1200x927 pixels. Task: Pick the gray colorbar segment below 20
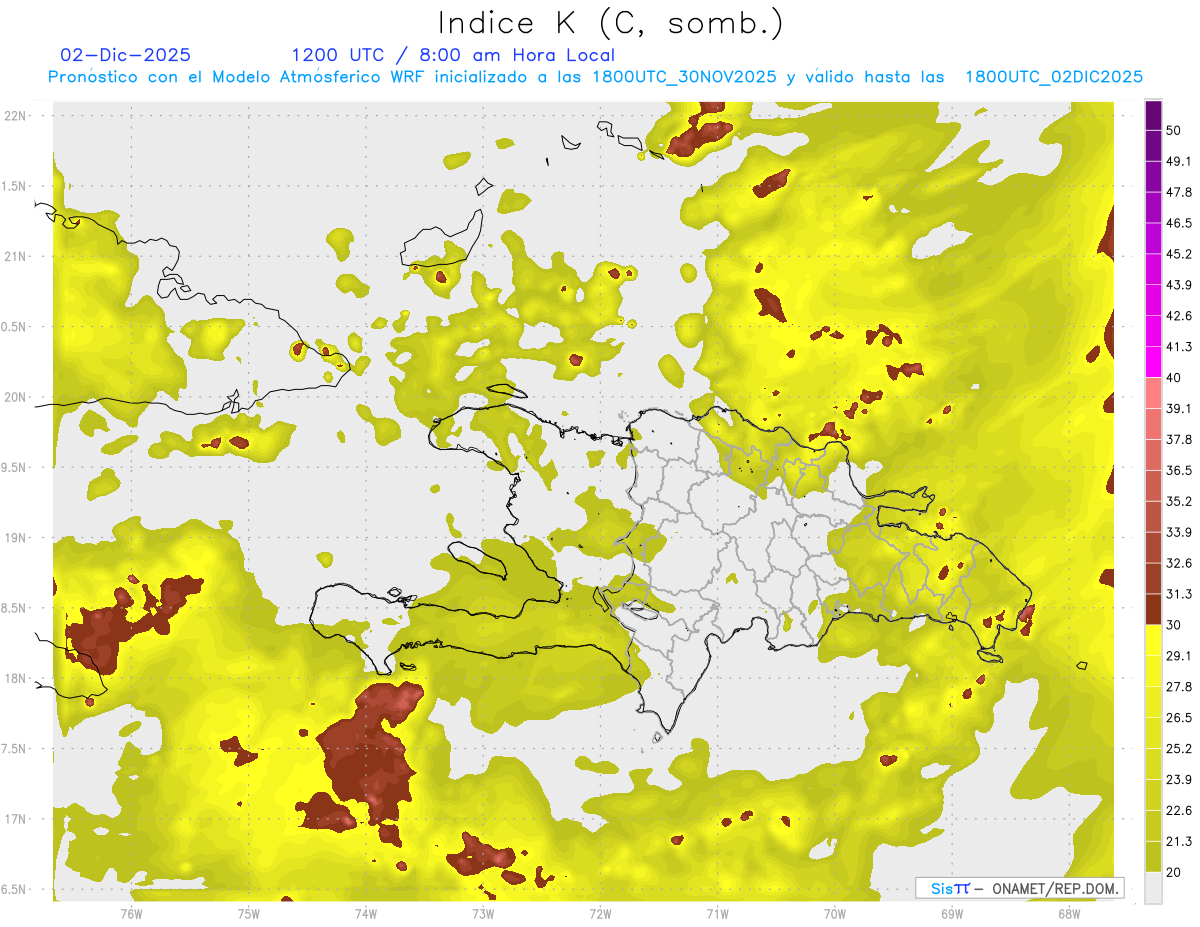coord(1153,887)
